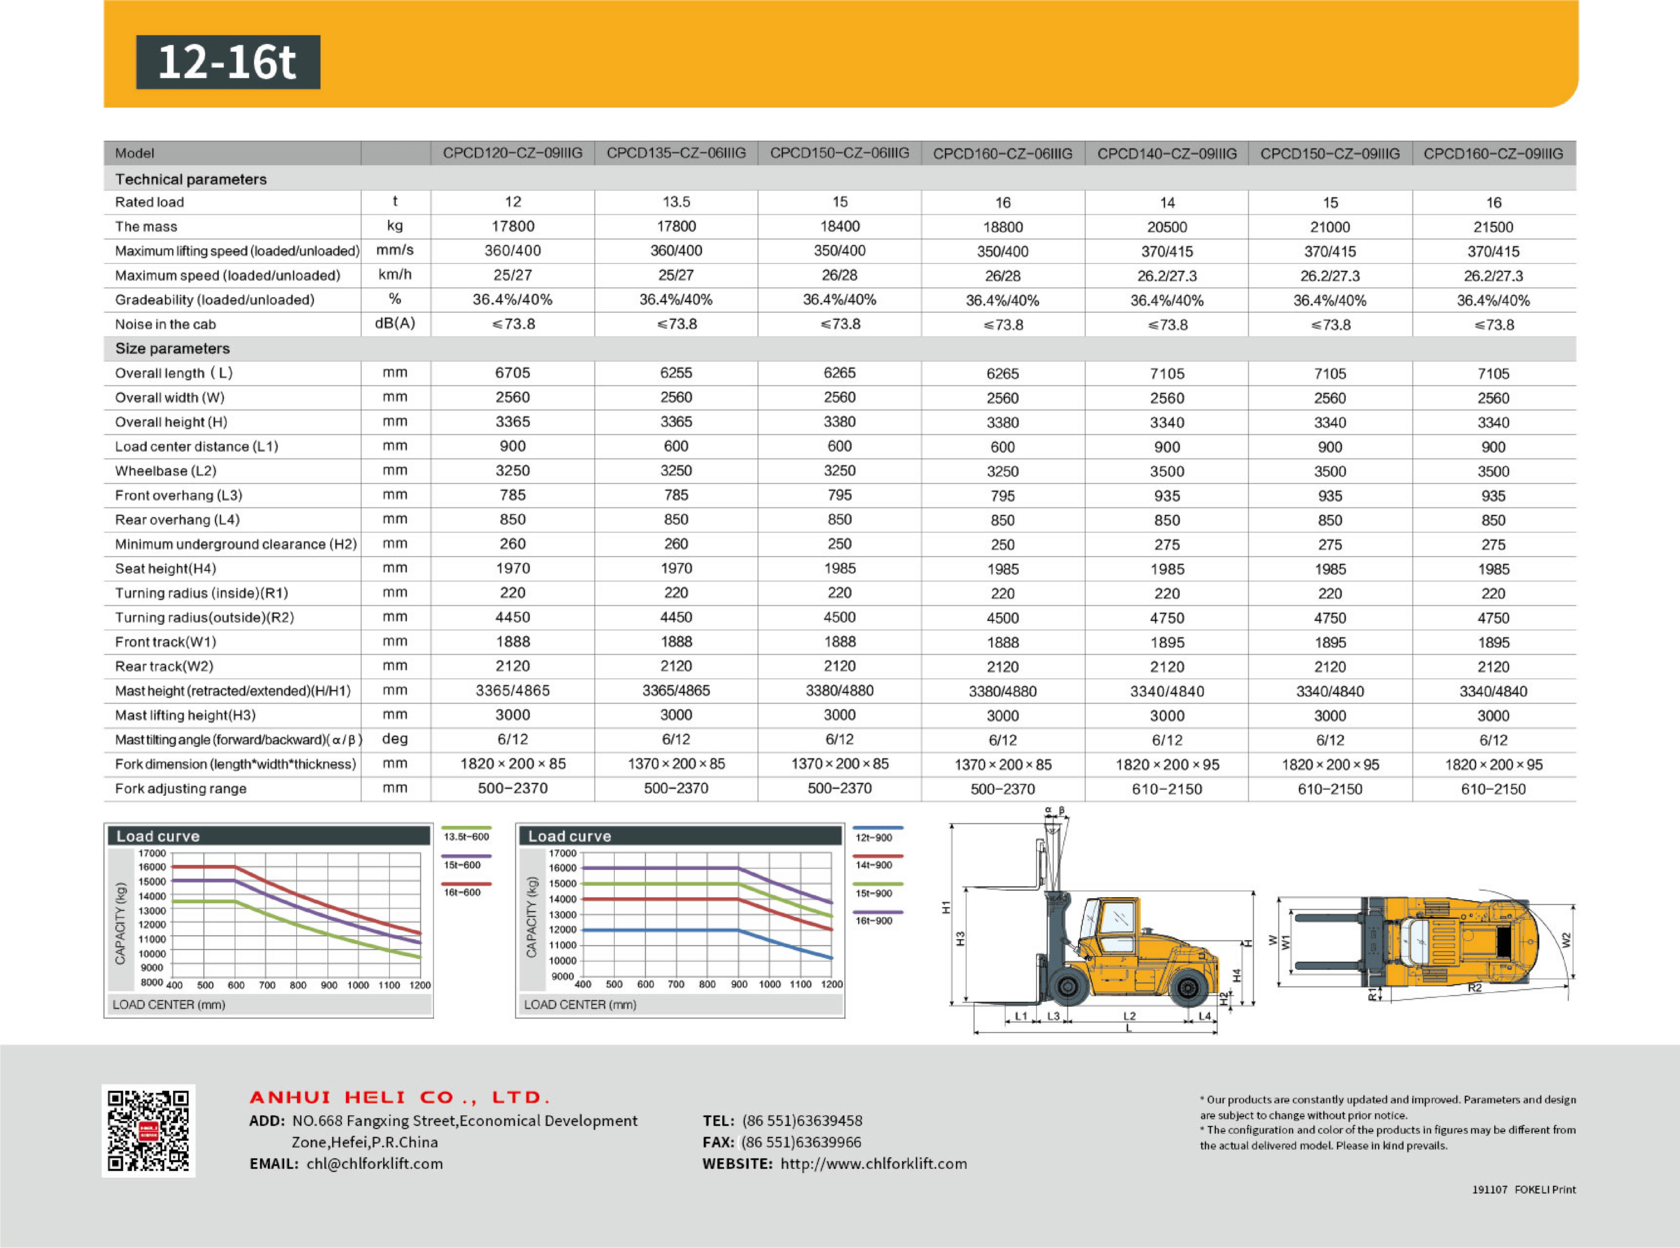Click the Front overhang (L3) row label

178,495
